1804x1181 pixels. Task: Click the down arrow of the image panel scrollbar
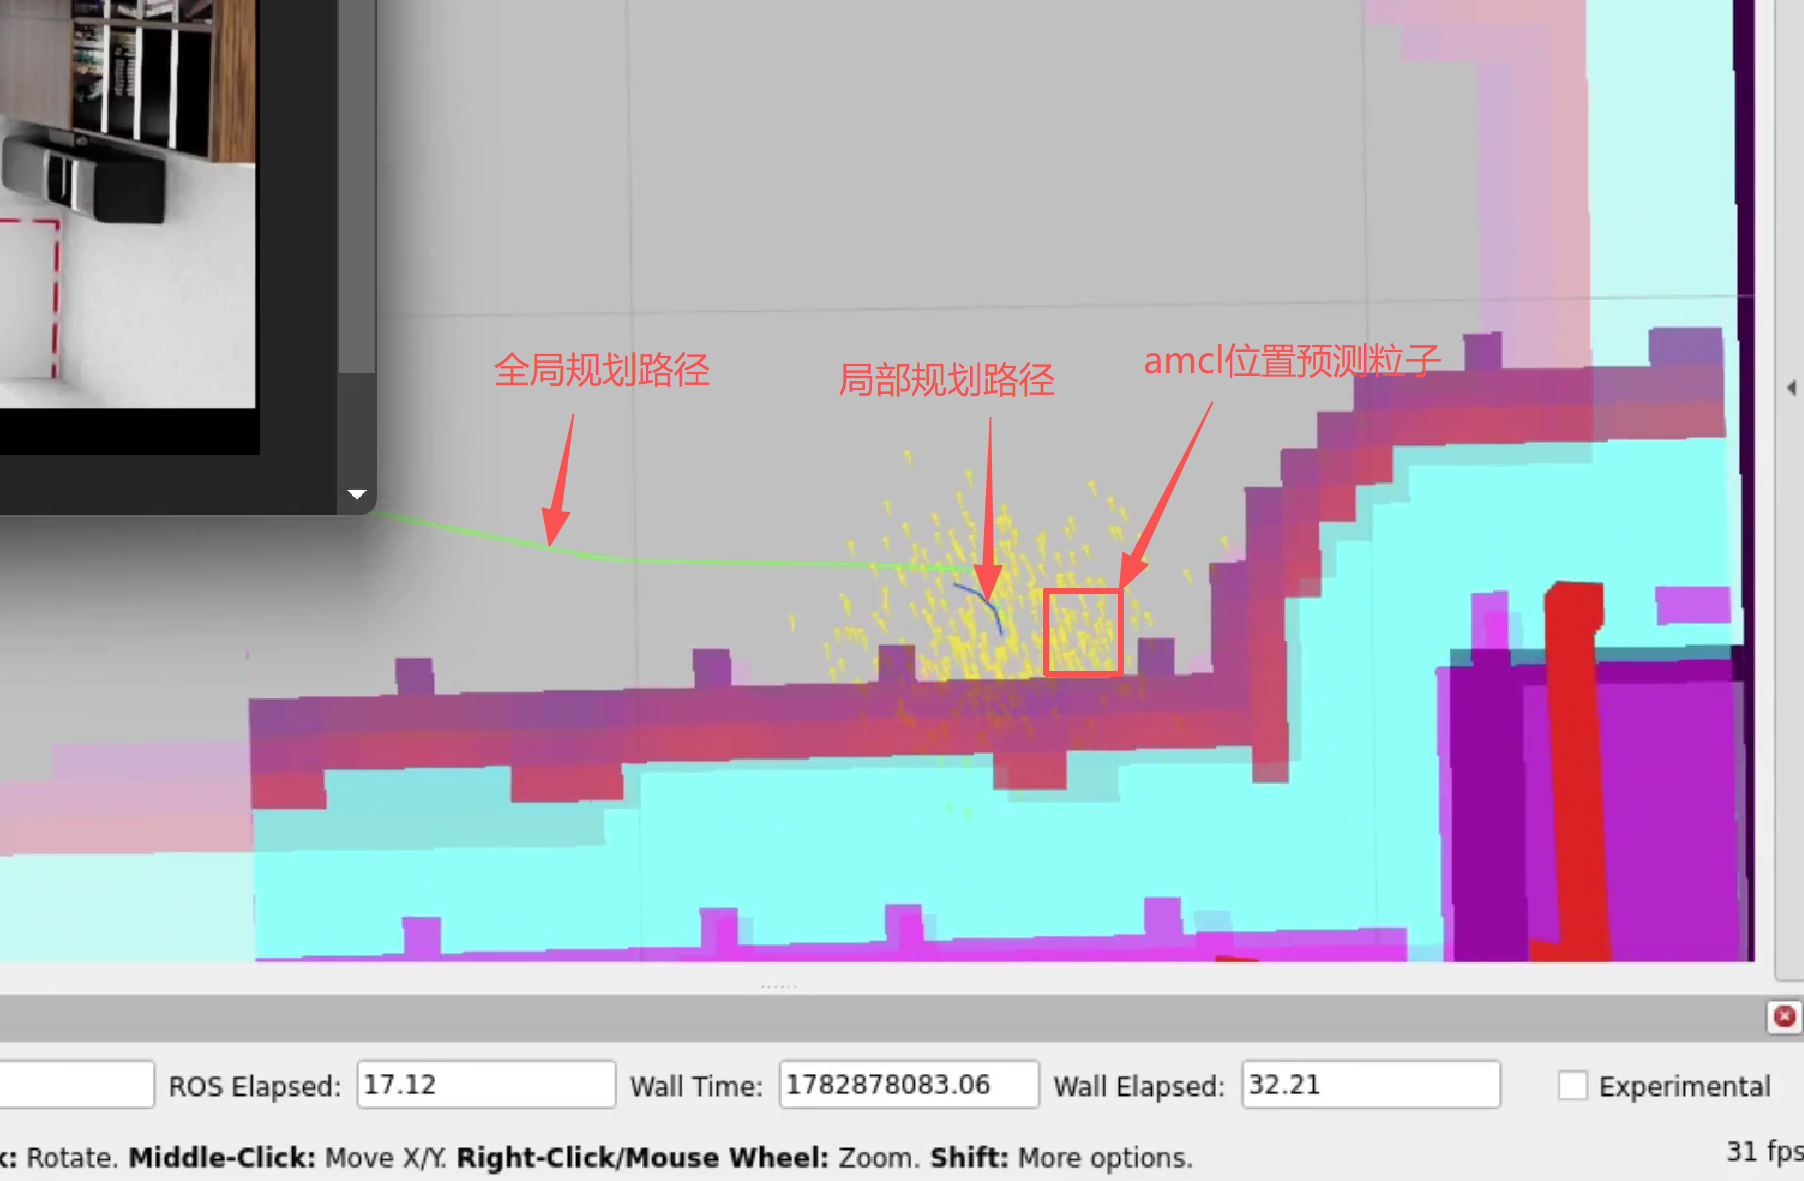(x=357, y=494)
